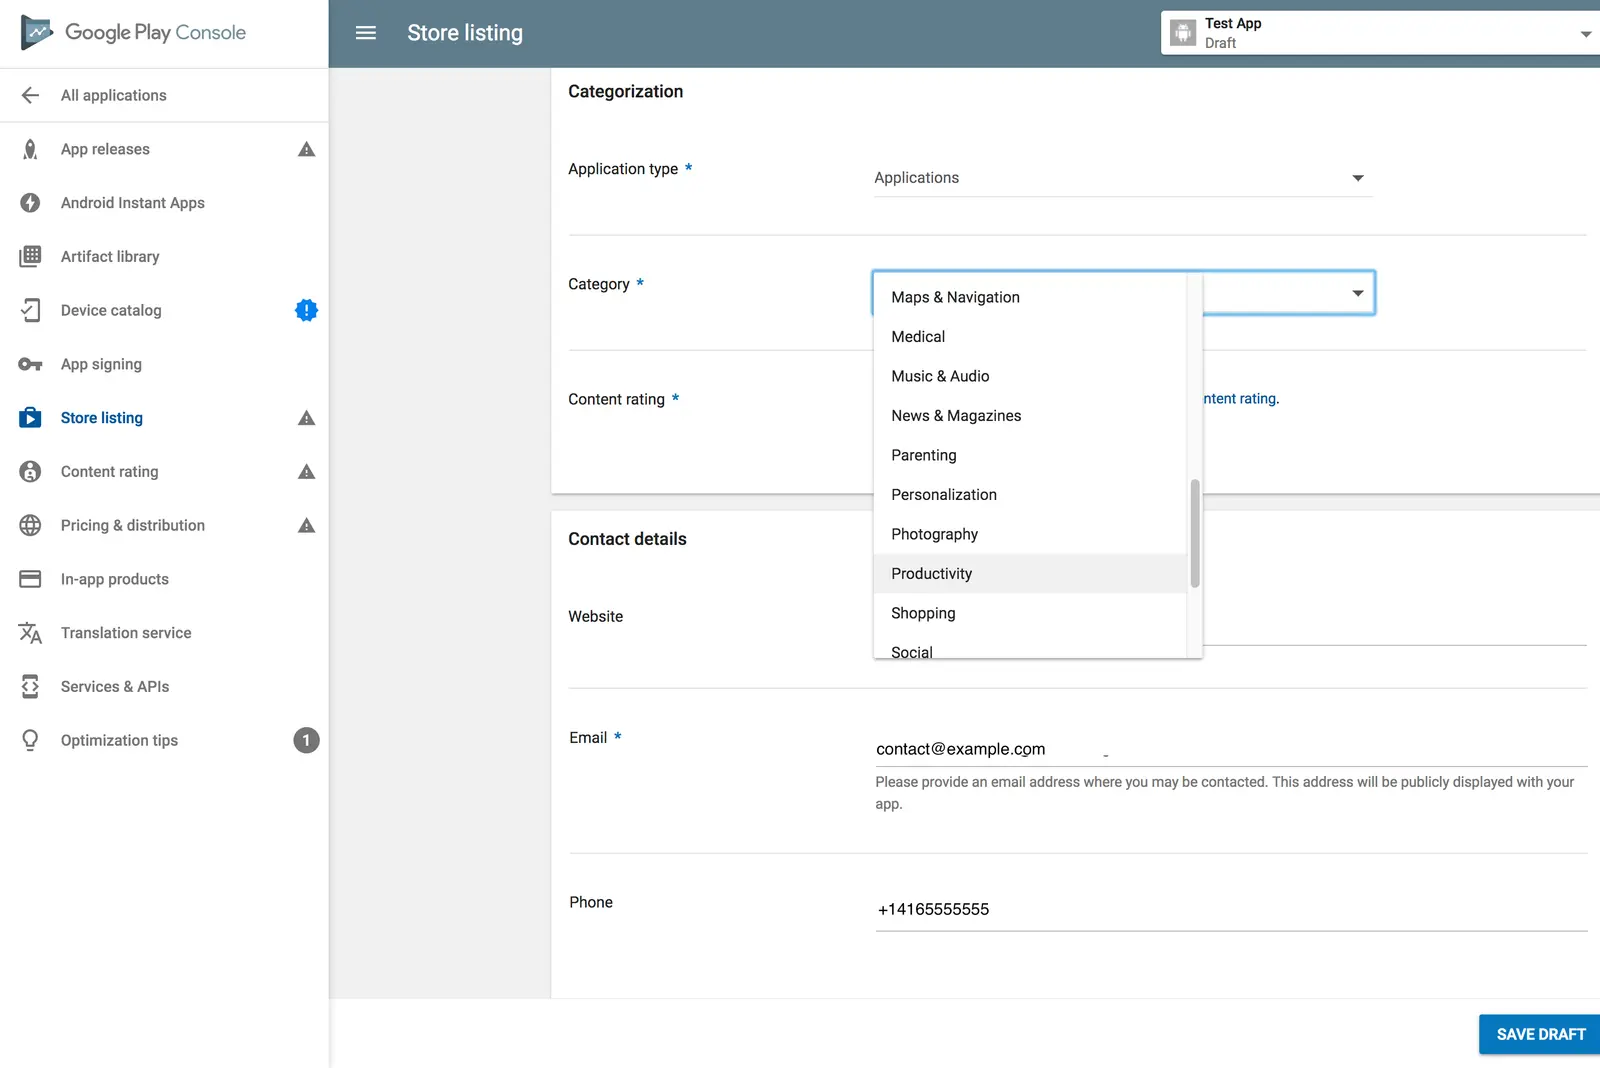Click the number 1 badge on Optimization tips

pos(306,740)
